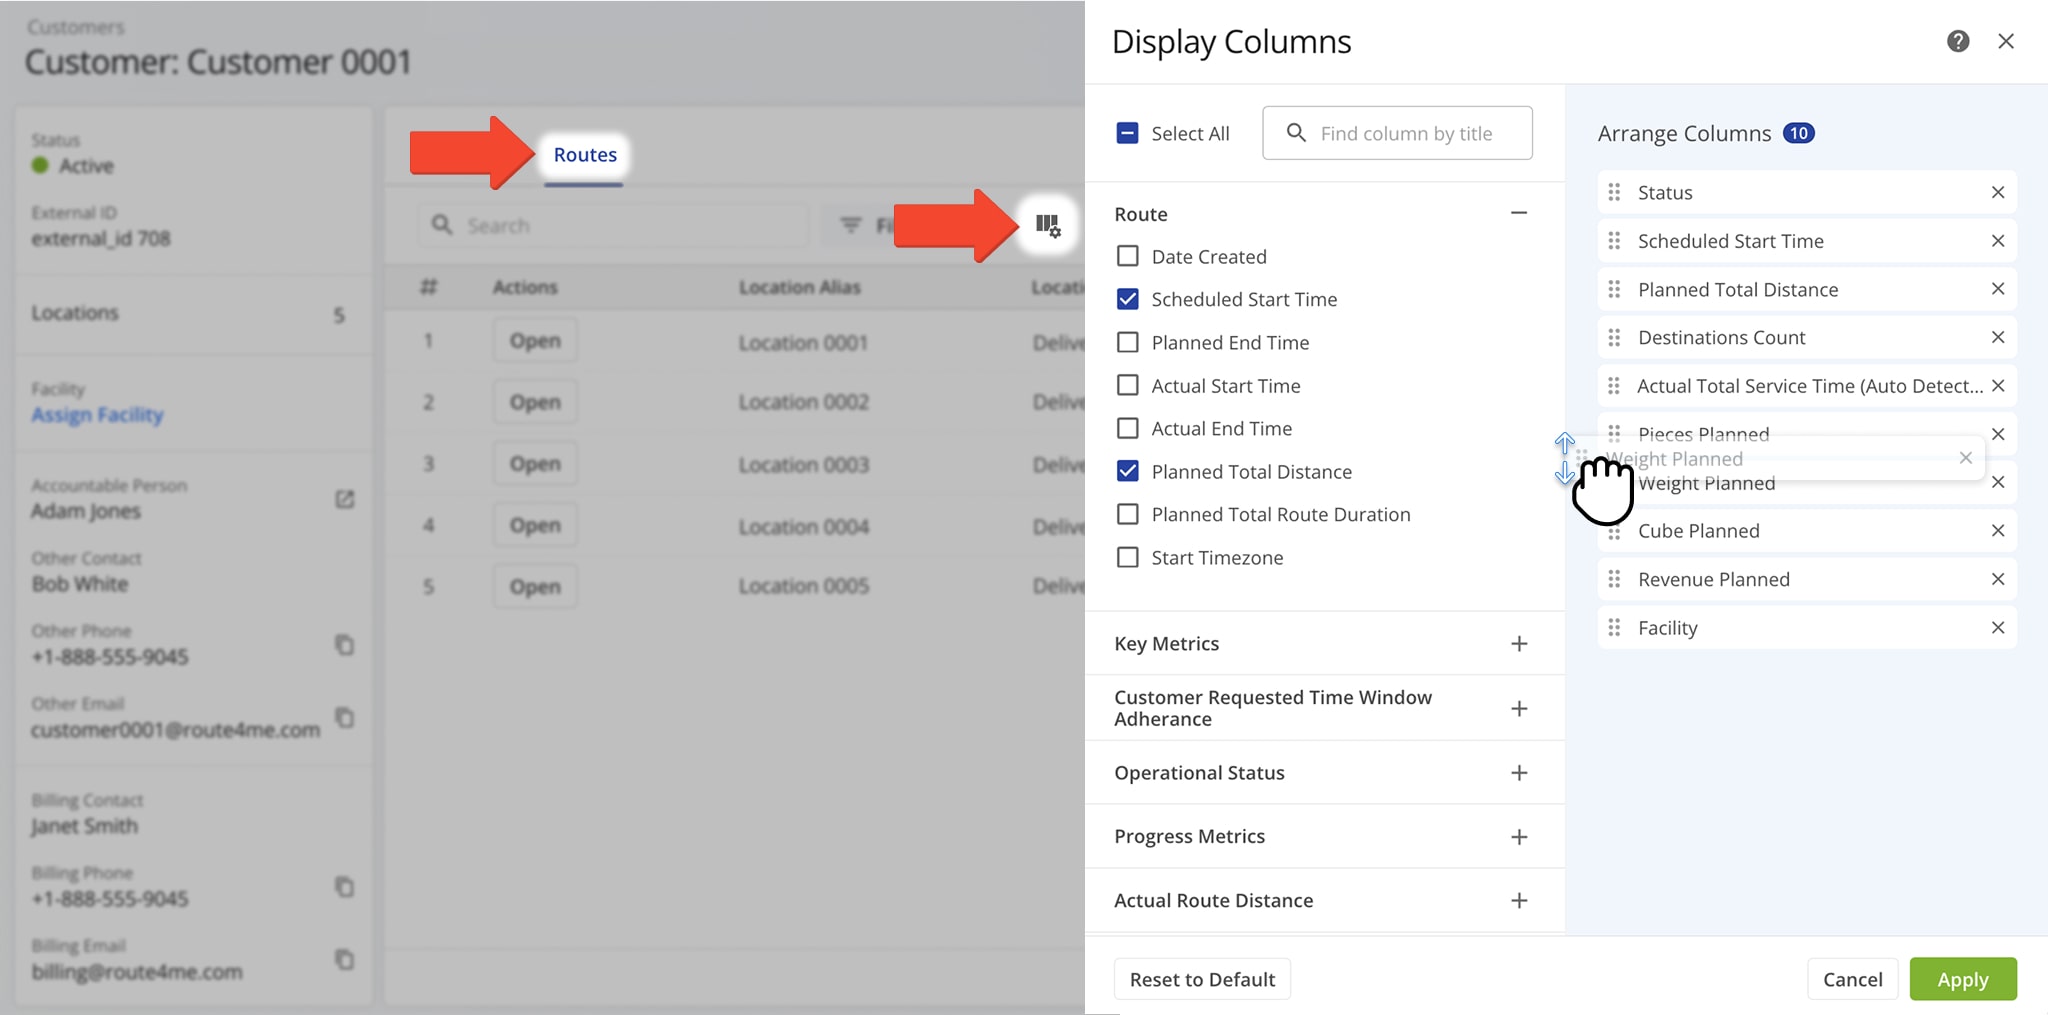Remove the Facility column with its X icon
Screen dimensions: 2048x1015
click(1998, 627)
